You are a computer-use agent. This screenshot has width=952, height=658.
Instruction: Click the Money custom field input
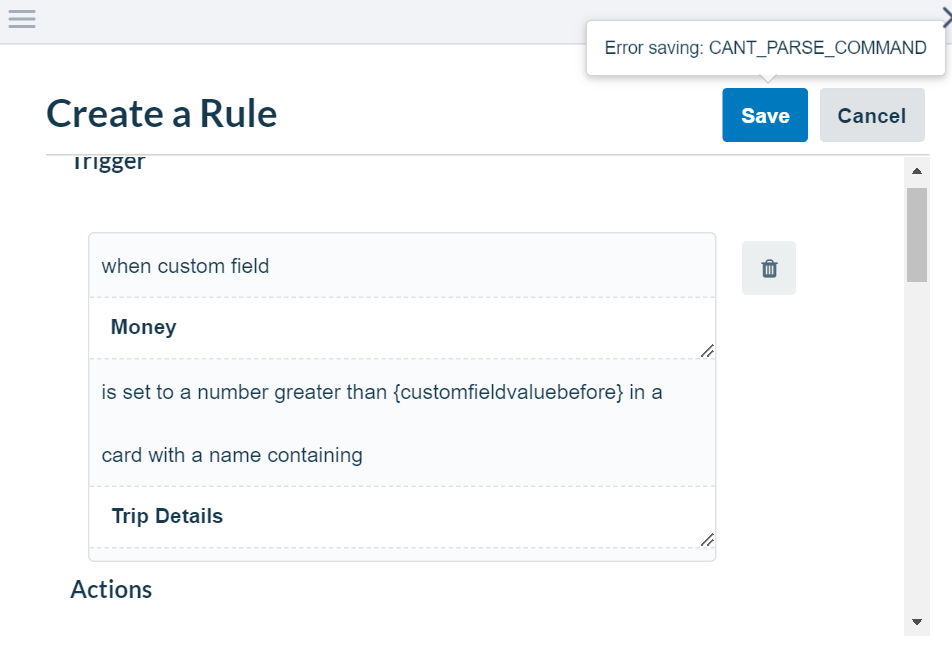pos(402,328)
